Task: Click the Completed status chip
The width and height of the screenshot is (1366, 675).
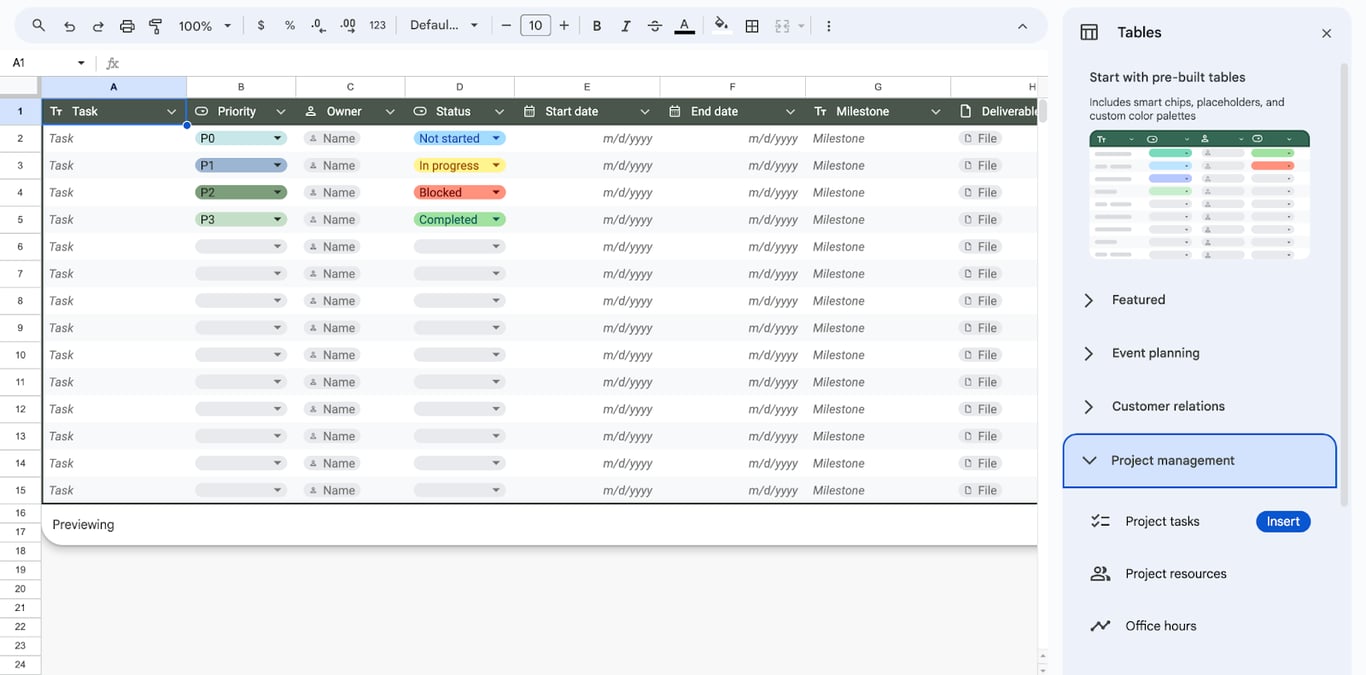Action: [459, 220]
